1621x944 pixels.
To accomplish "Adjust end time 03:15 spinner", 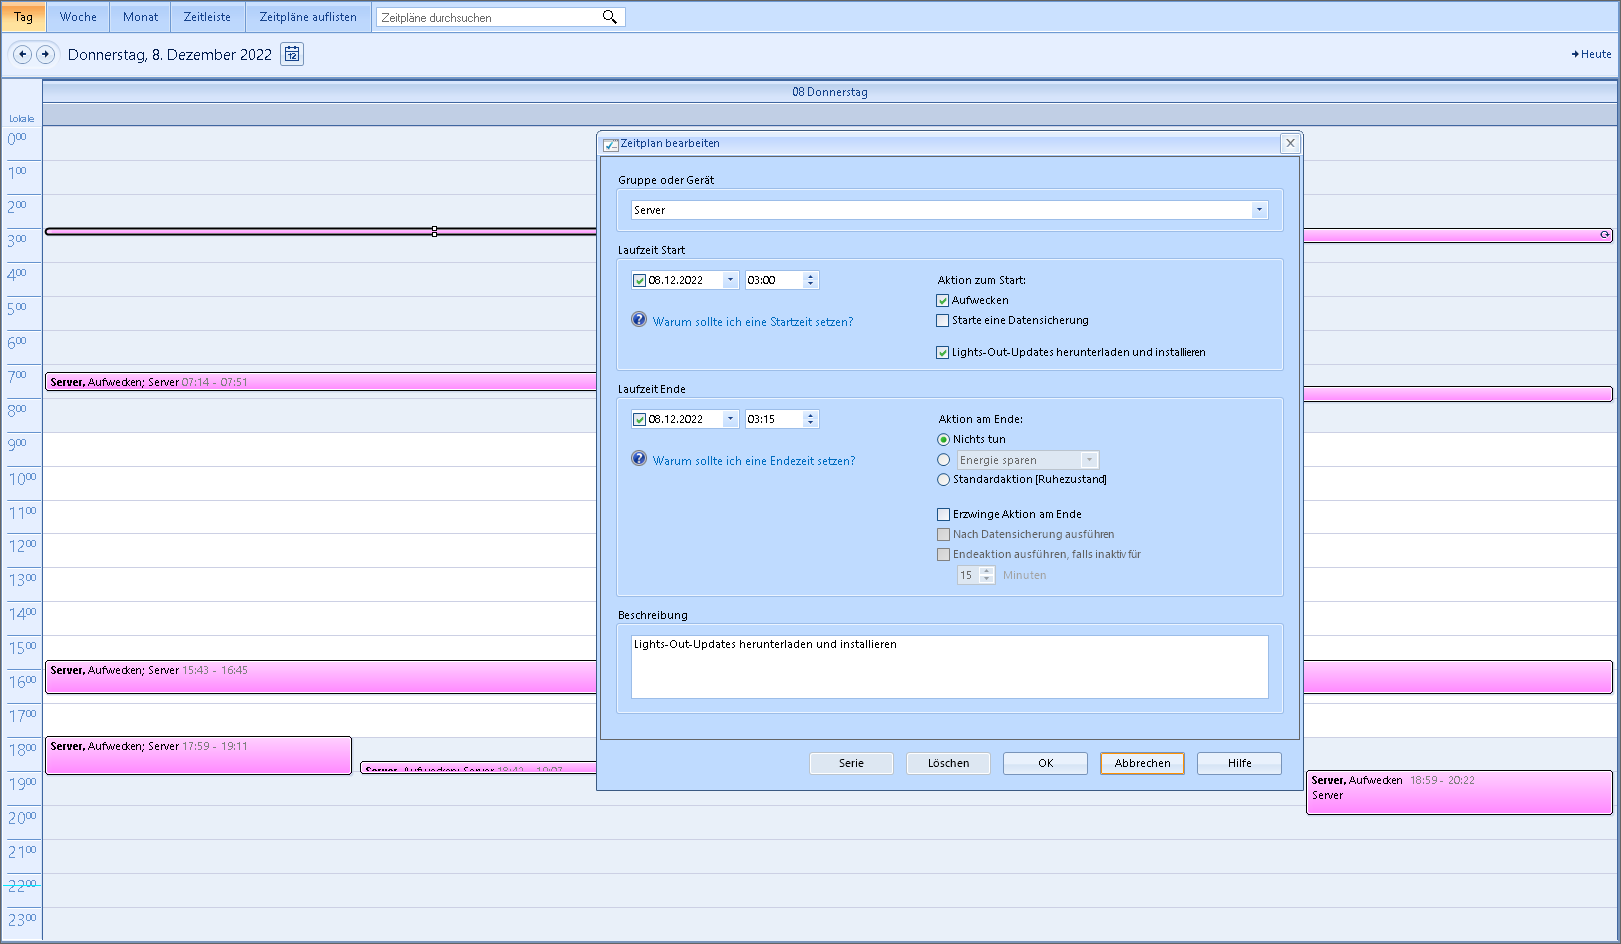I will tap(811, 419).
